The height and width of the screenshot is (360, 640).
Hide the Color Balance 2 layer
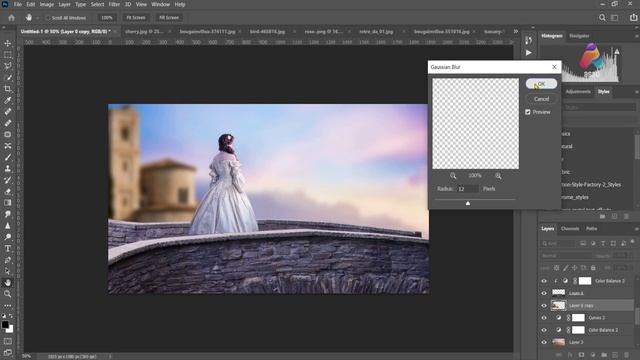pos(544,330)
